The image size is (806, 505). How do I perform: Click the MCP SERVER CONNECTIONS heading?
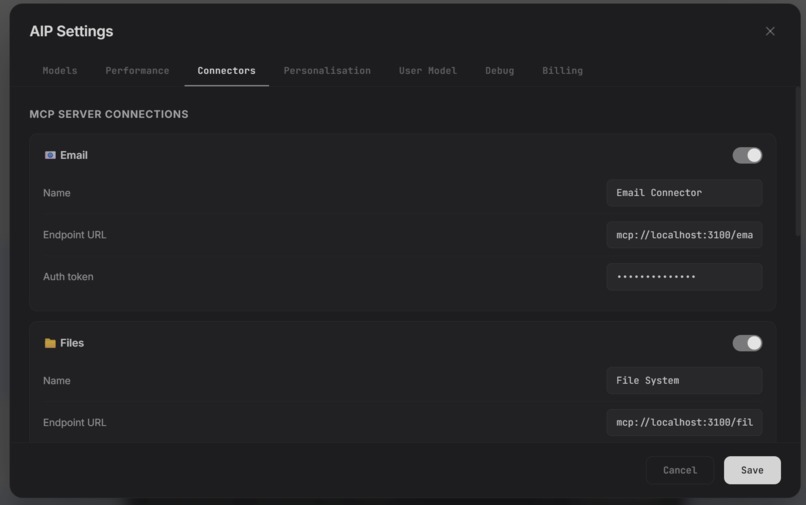109,114
